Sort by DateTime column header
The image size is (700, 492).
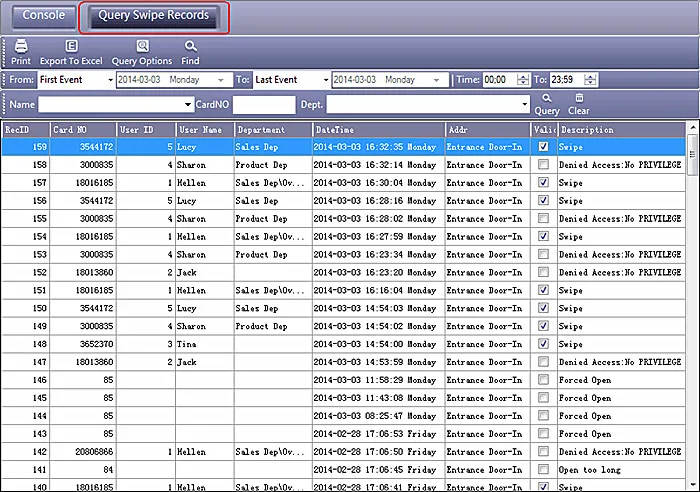point(379,129)
